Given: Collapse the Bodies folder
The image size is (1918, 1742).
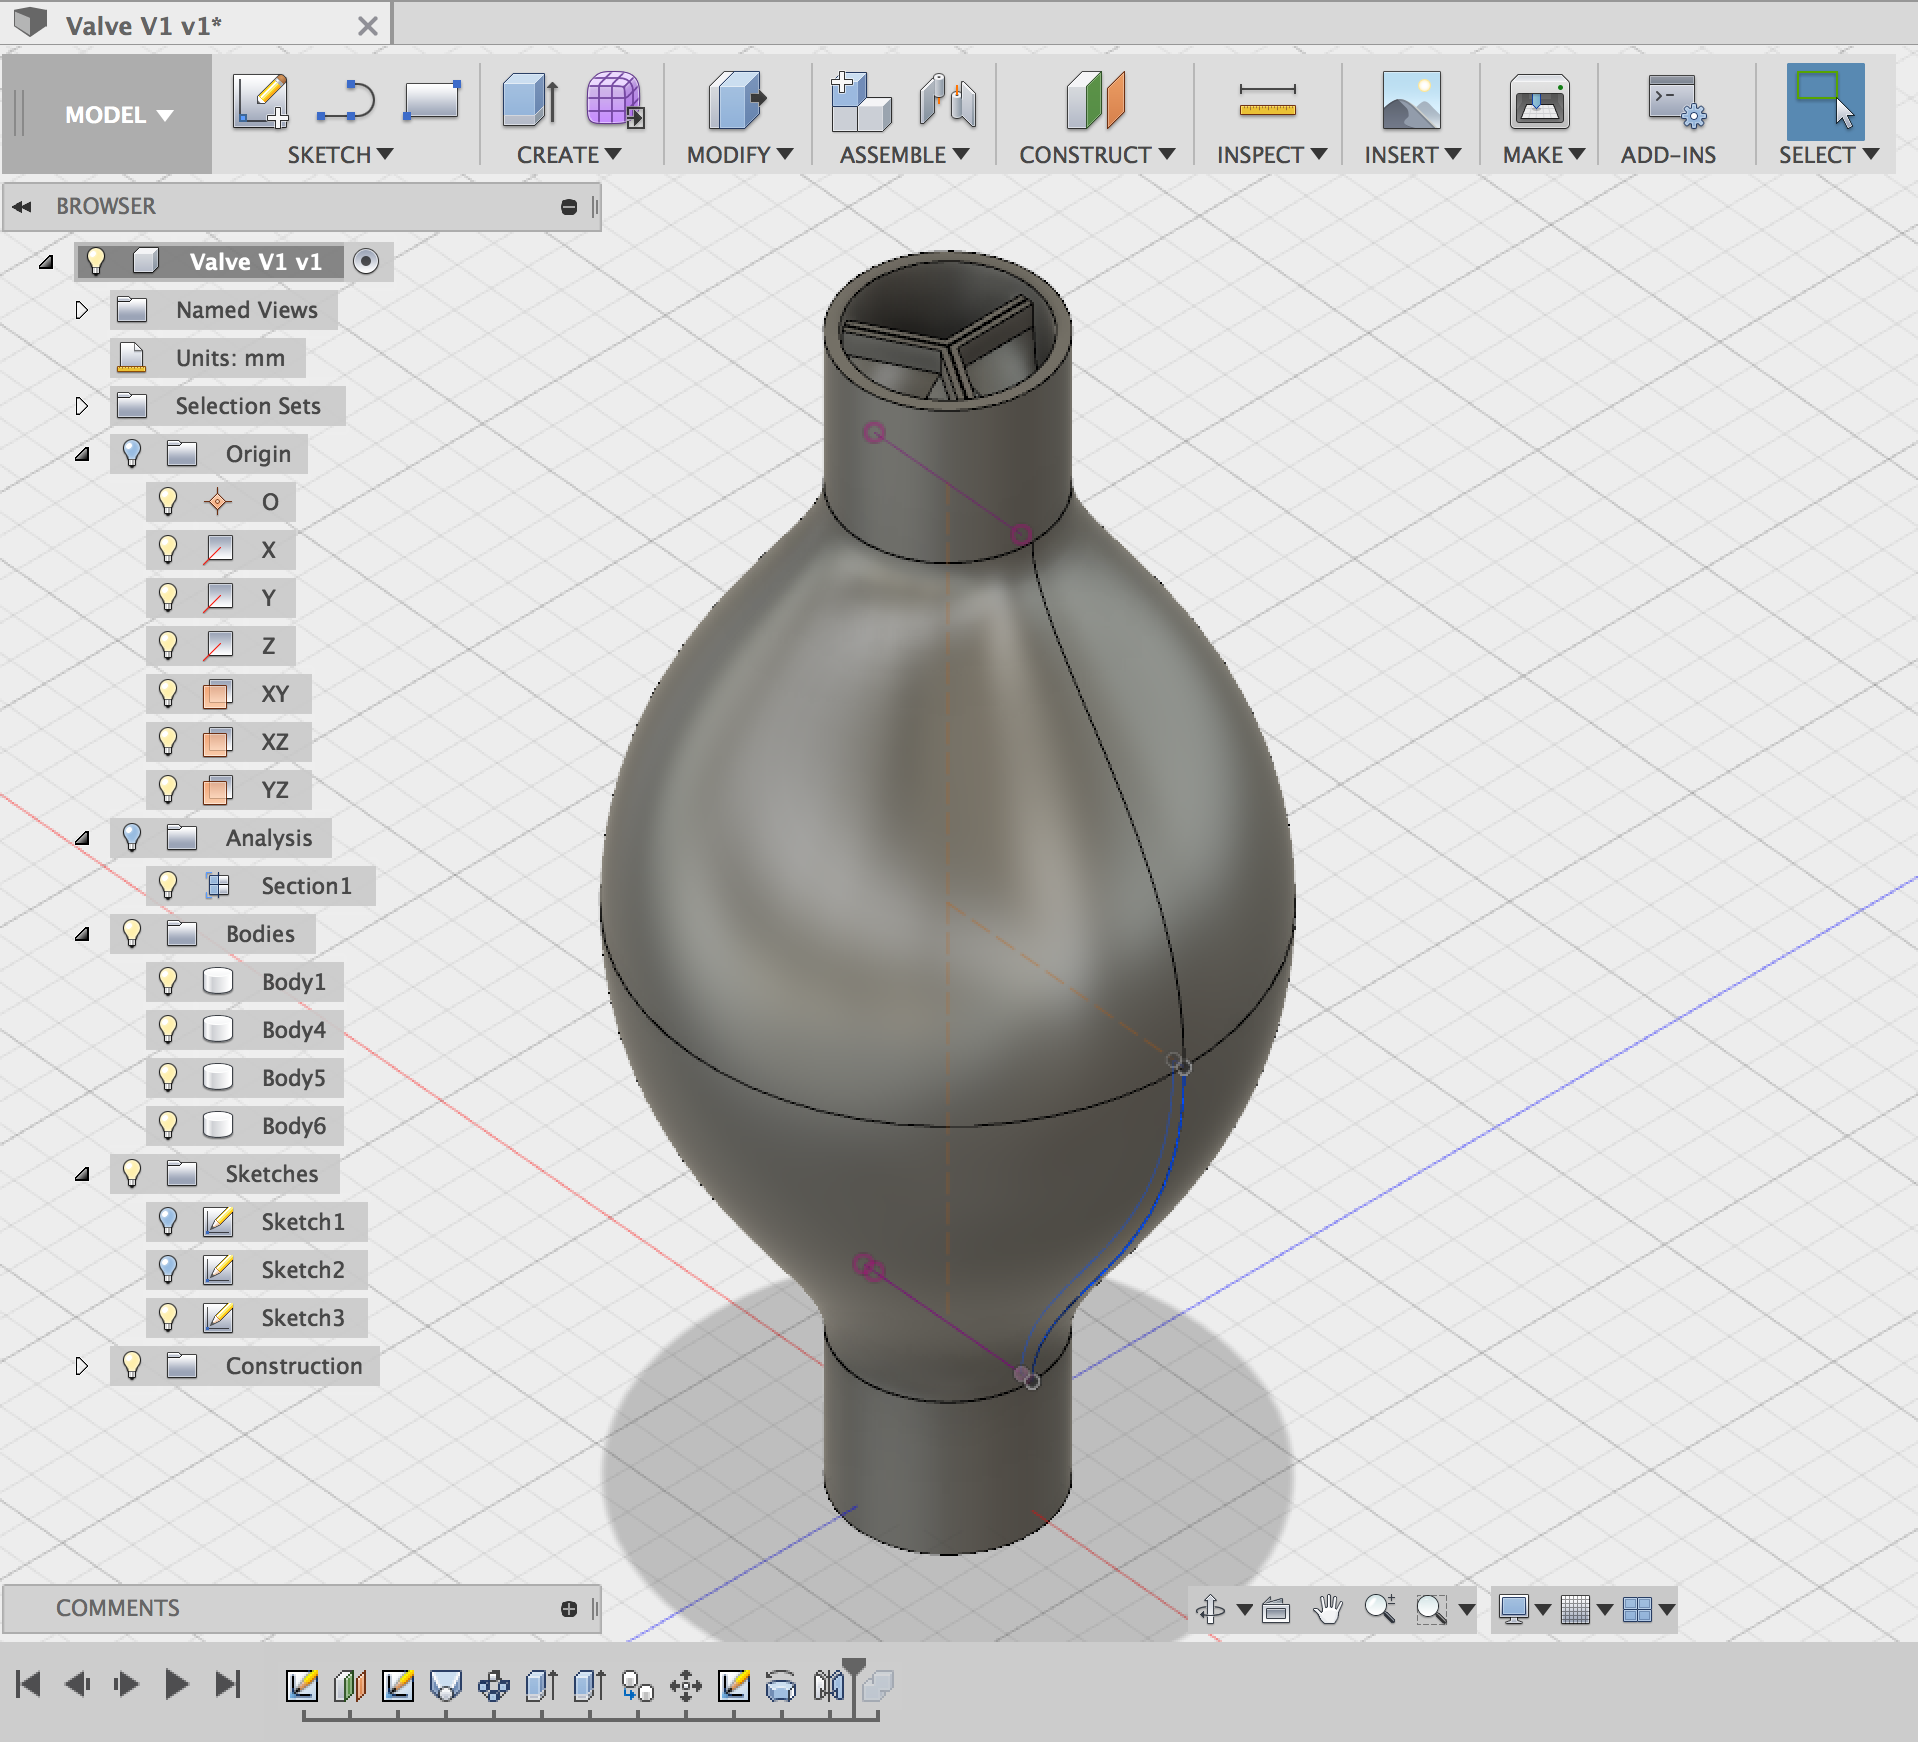Looking at the screenshot, I should tap(82, 934).
